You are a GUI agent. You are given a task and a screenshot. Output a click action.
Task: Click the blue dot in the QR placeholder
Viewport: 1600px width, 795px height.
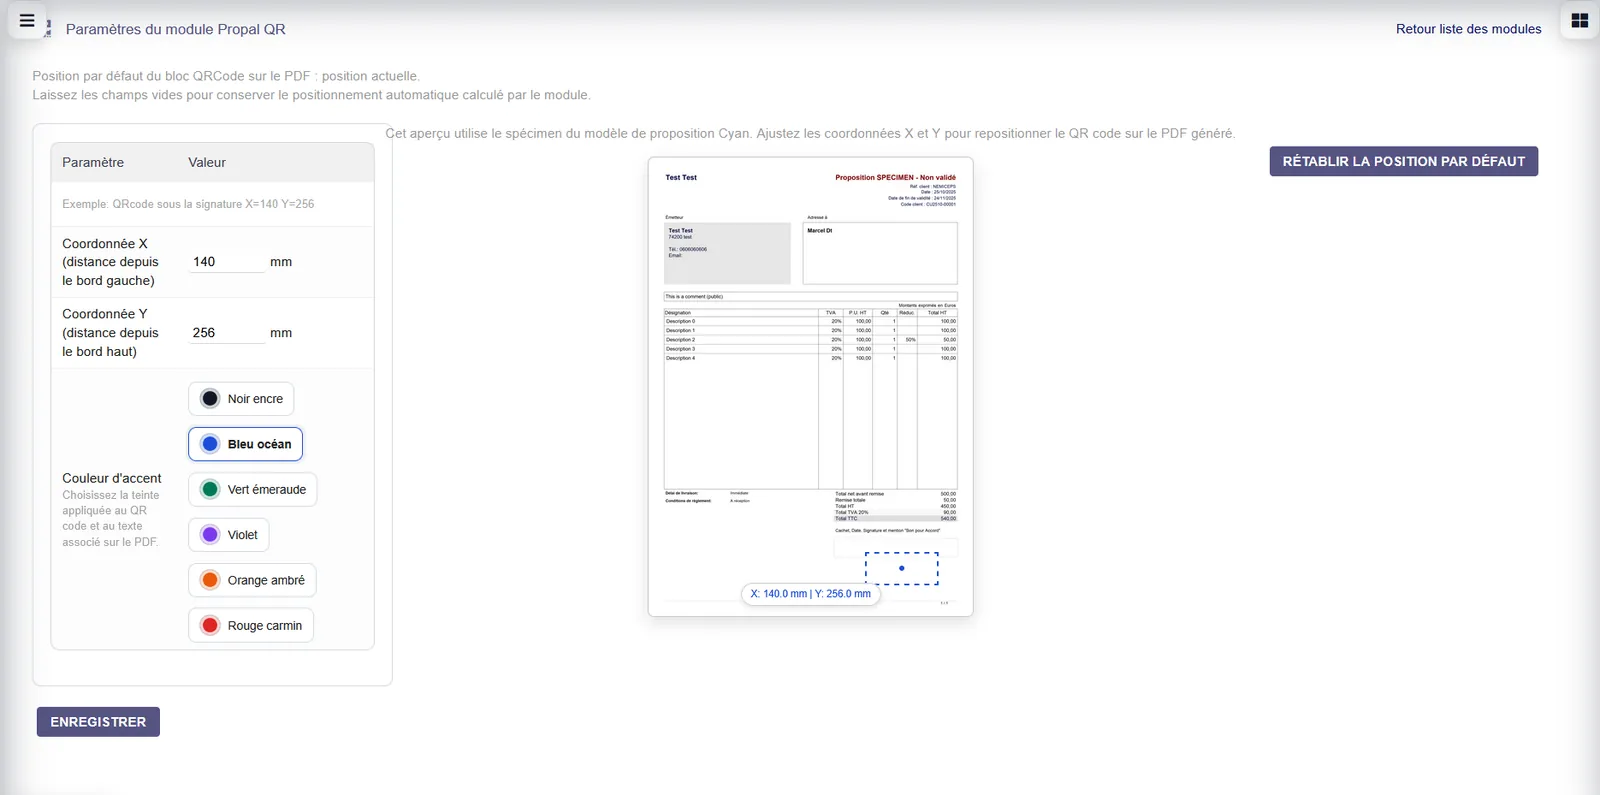(902, 568)
